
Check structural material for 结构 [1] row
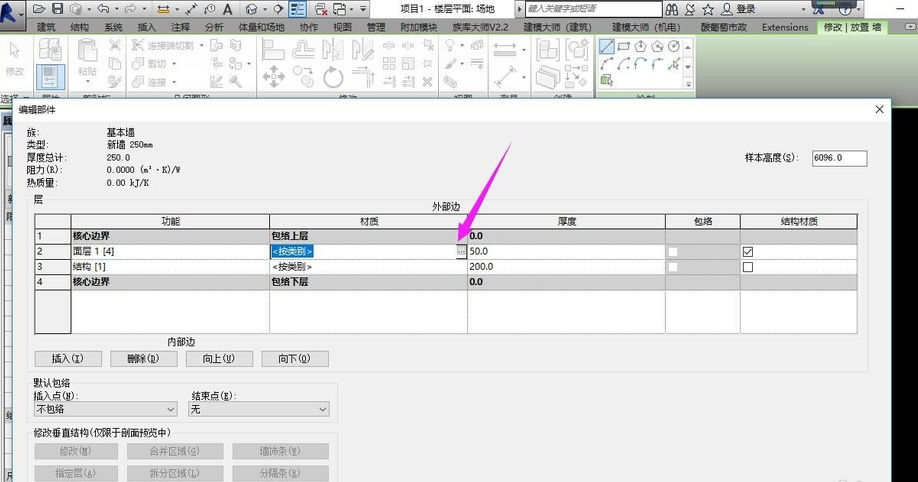click(x=748, y=267)
